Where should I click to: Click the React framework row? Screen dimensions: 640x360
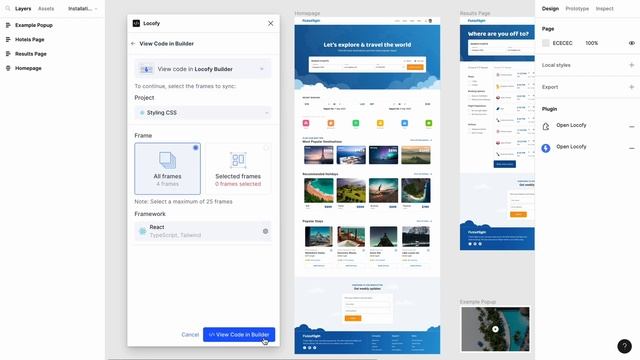tap(203, 231)
